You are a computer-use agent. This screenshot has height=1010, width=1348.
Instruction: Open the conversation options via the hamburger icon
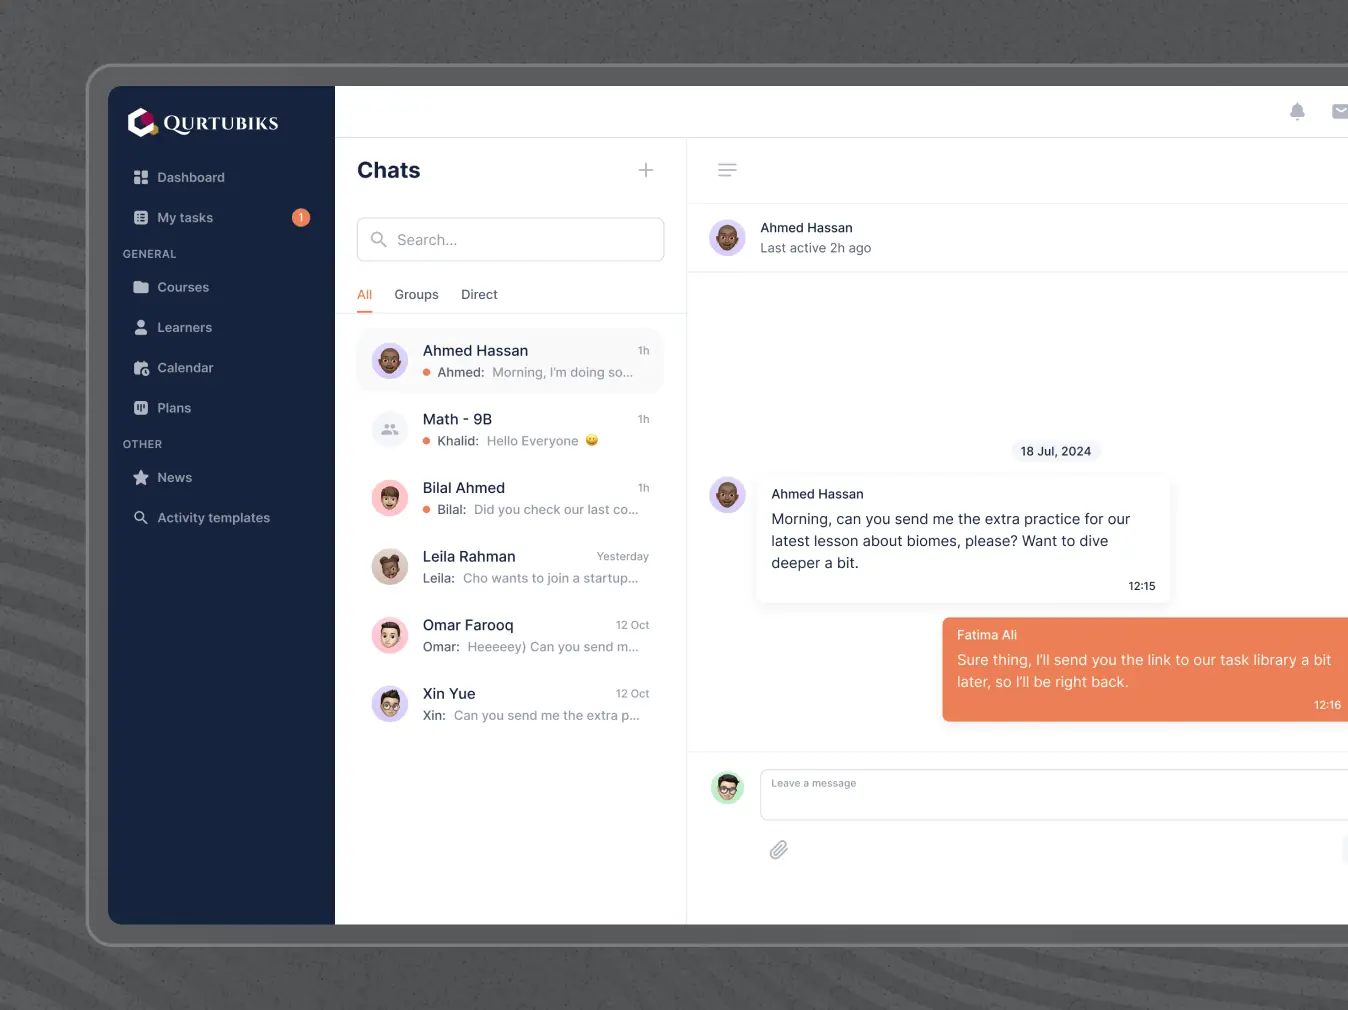(x=727, y=169)
